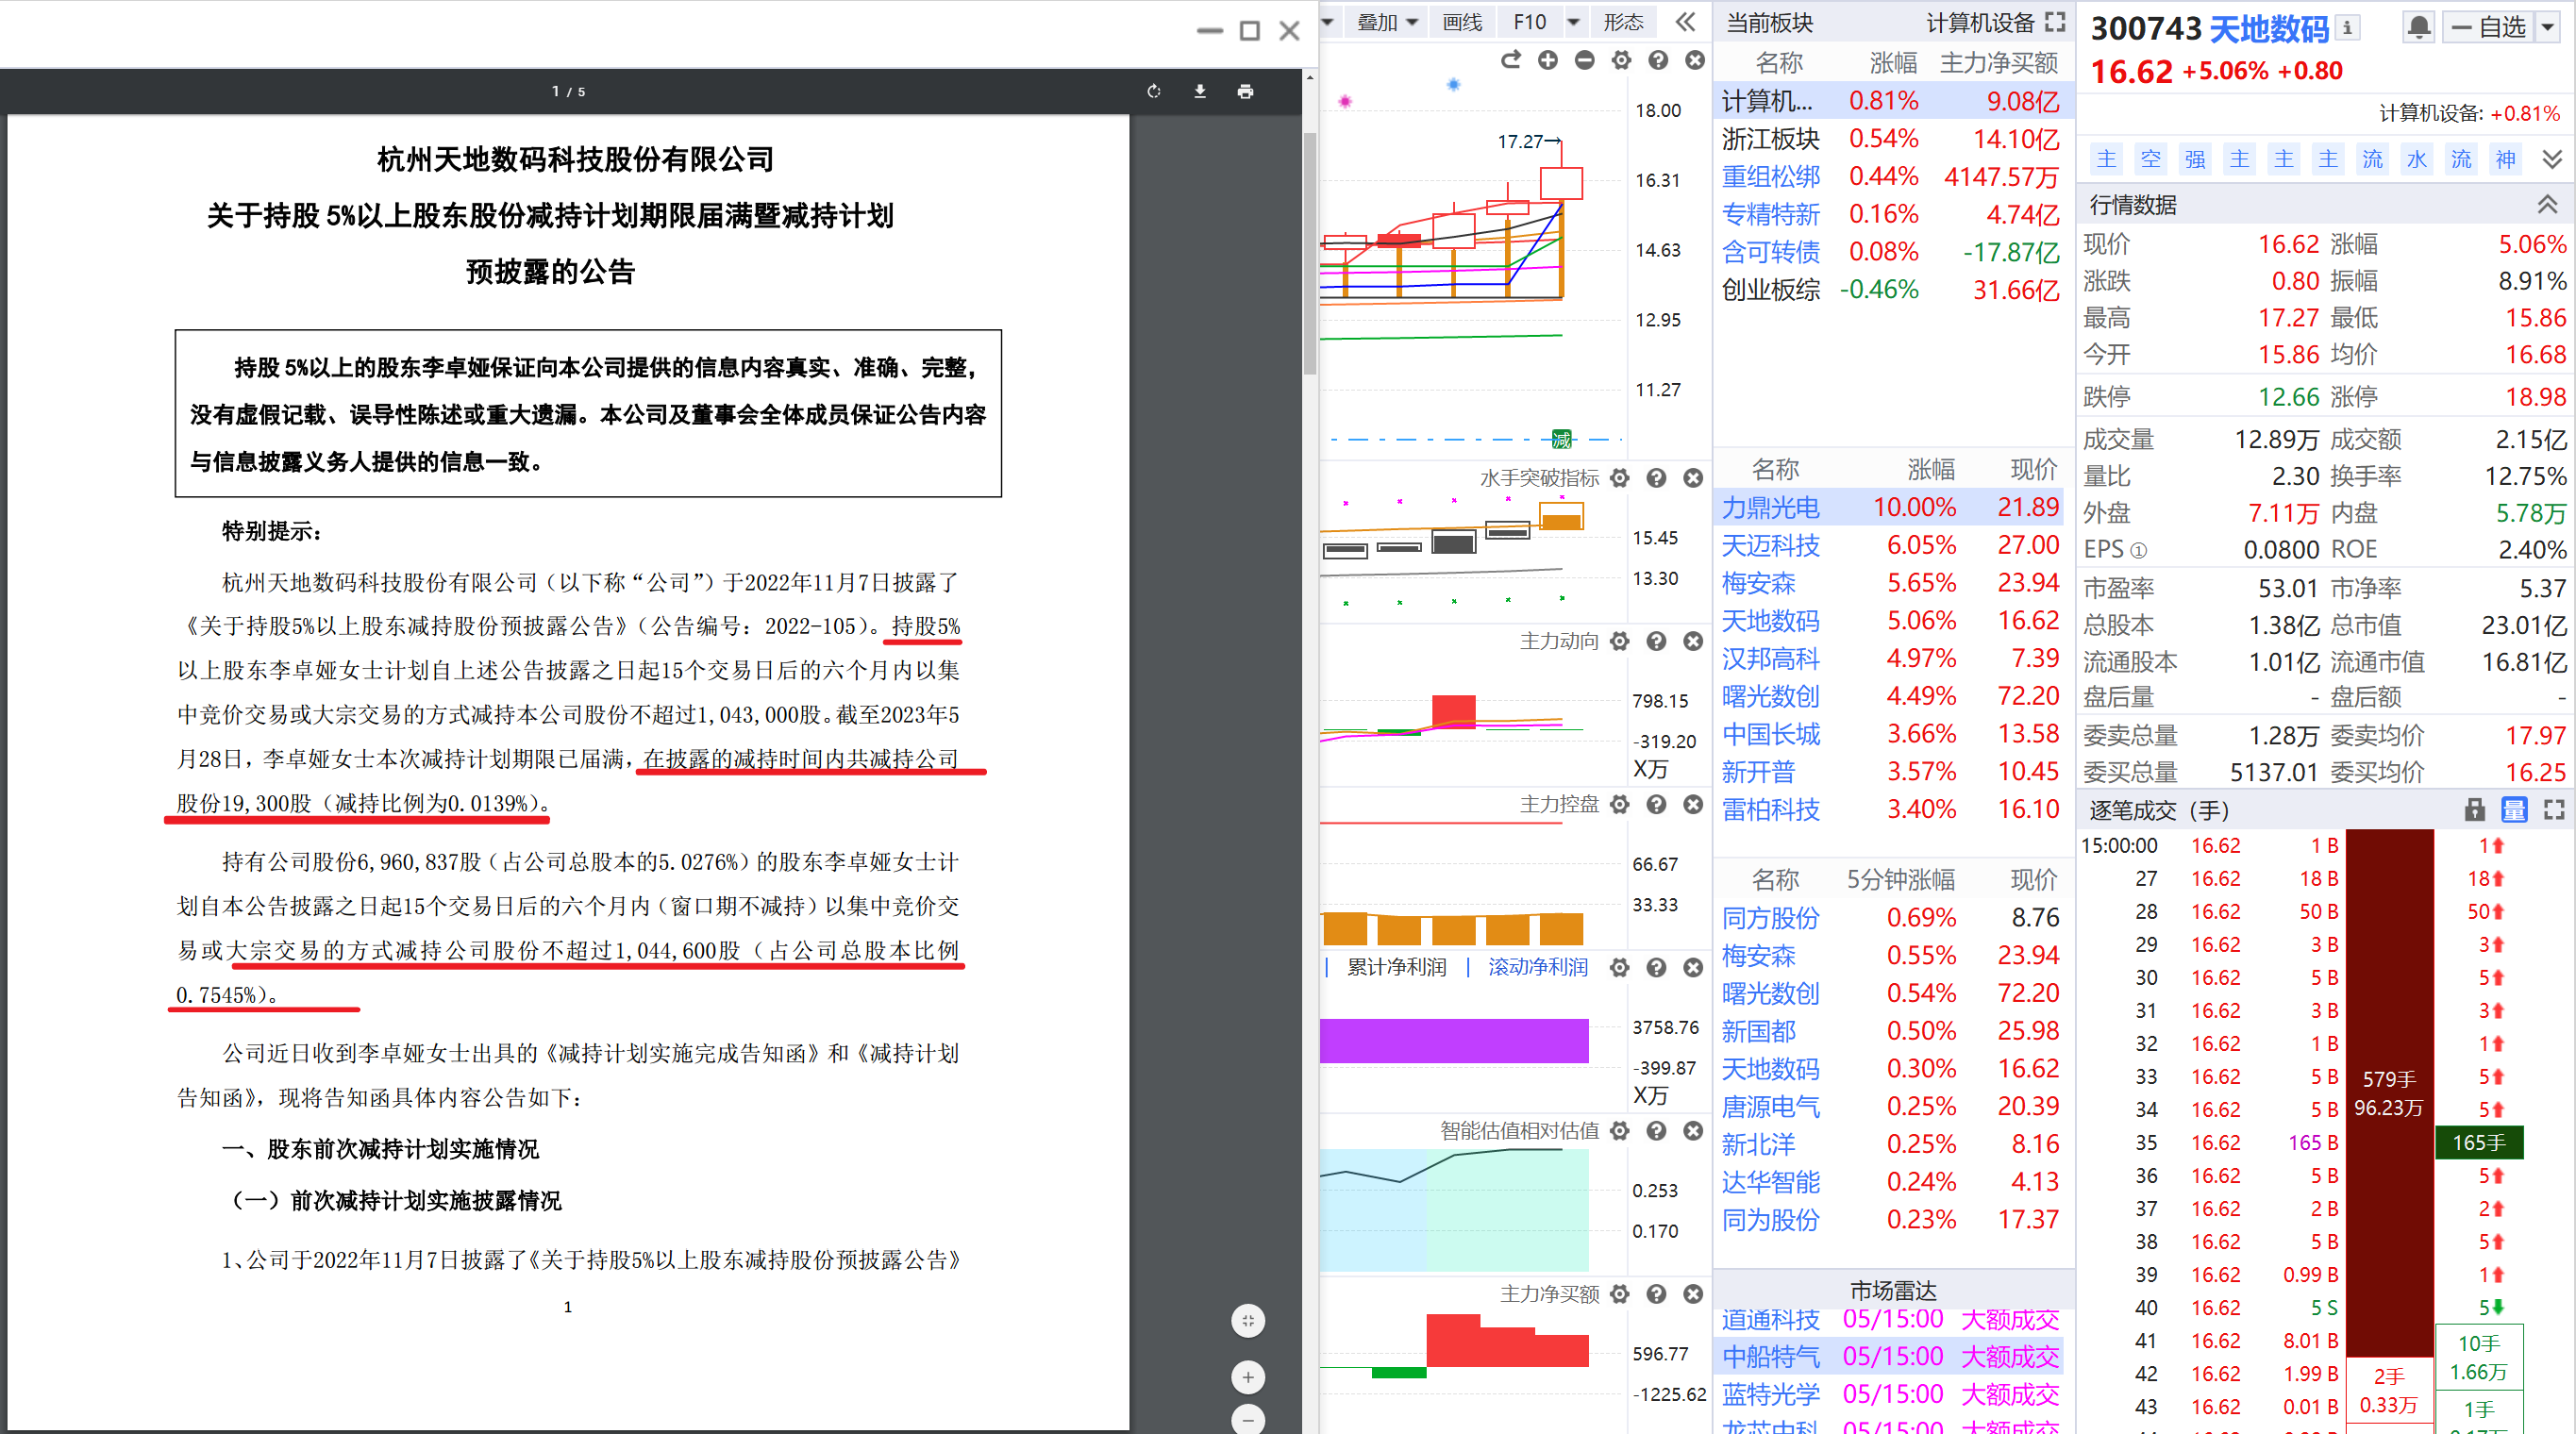Open 唐源电气 in the 5分钟涨幅 list
This screenshot has width=2576, height=1434.
click(x=1770, y=1107)
